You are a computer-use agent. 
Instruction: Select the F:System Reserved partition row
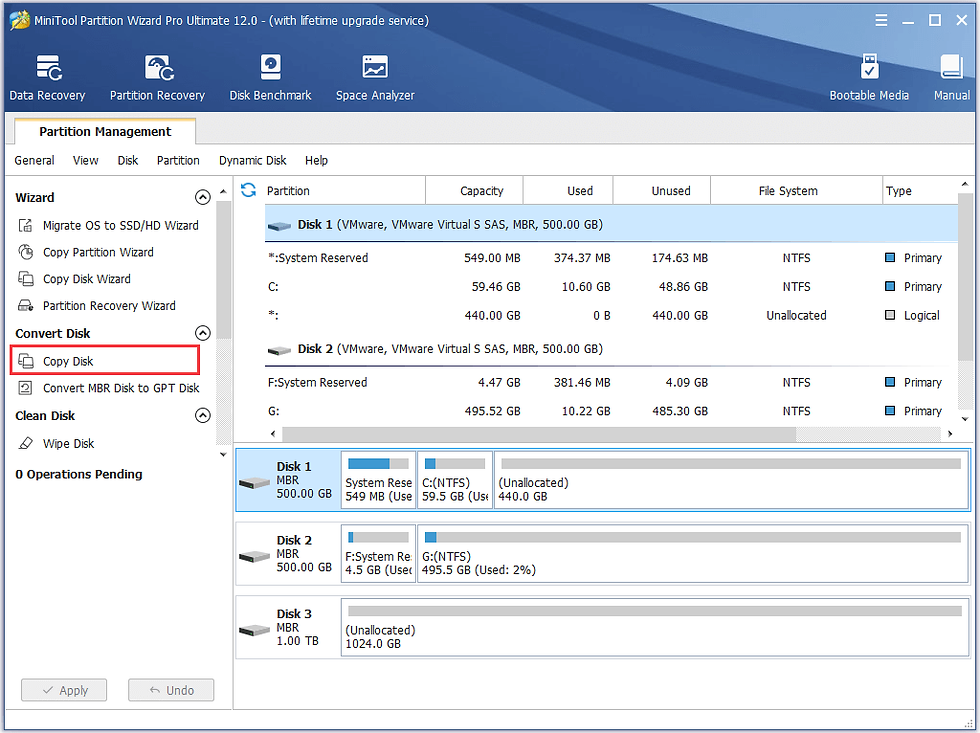tap(611, 382)
